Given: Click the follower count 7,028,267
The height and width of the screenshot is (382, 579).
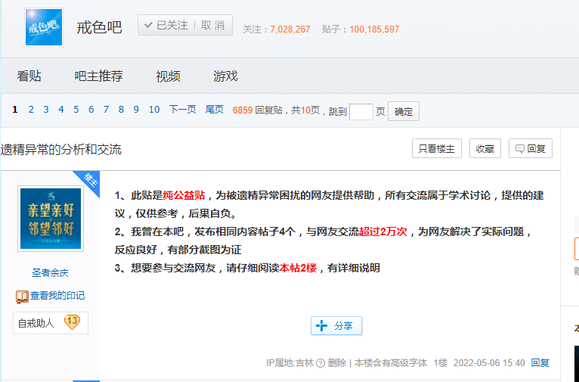Looking at the screenshot, I should (x=290, y=30).
